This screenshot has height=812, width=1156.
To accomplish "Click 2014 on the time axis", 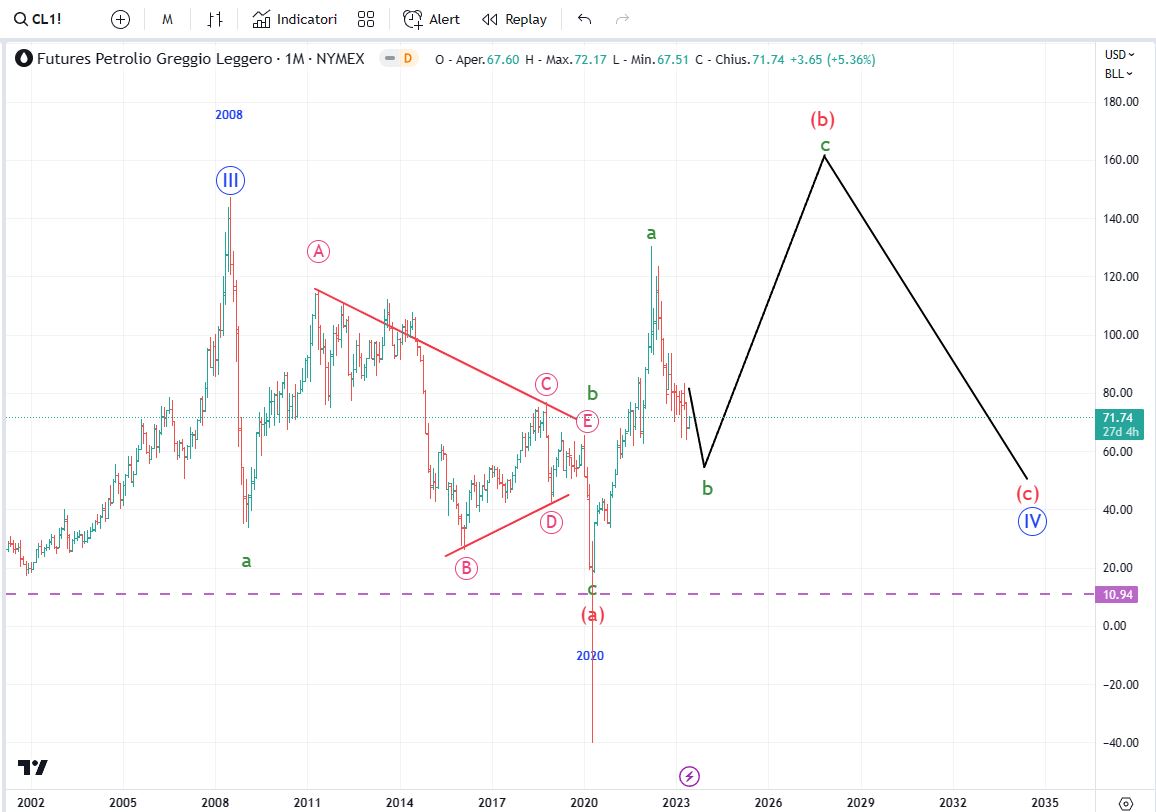I will [400, 802].
